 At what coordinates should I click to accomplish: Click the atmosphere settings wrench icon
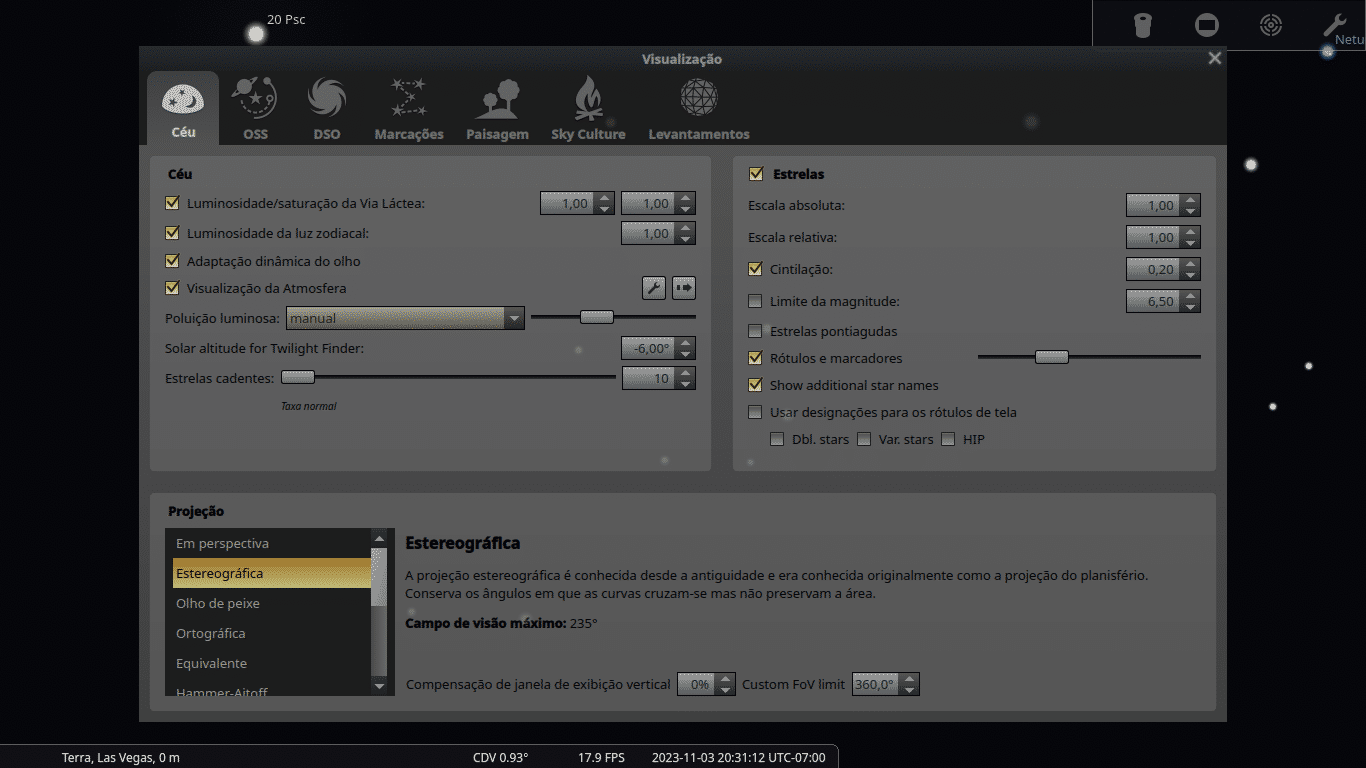pos(653,288)
